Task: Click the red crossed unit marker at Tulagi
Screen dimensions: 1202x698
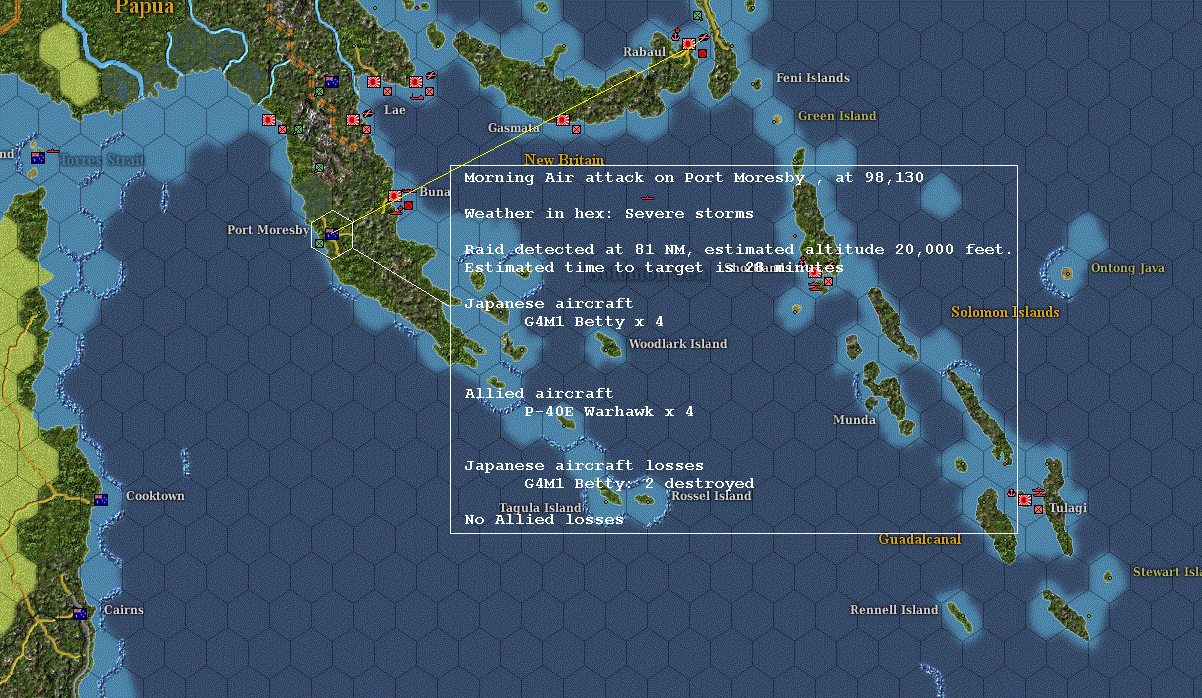Action: coord(1038,509)
